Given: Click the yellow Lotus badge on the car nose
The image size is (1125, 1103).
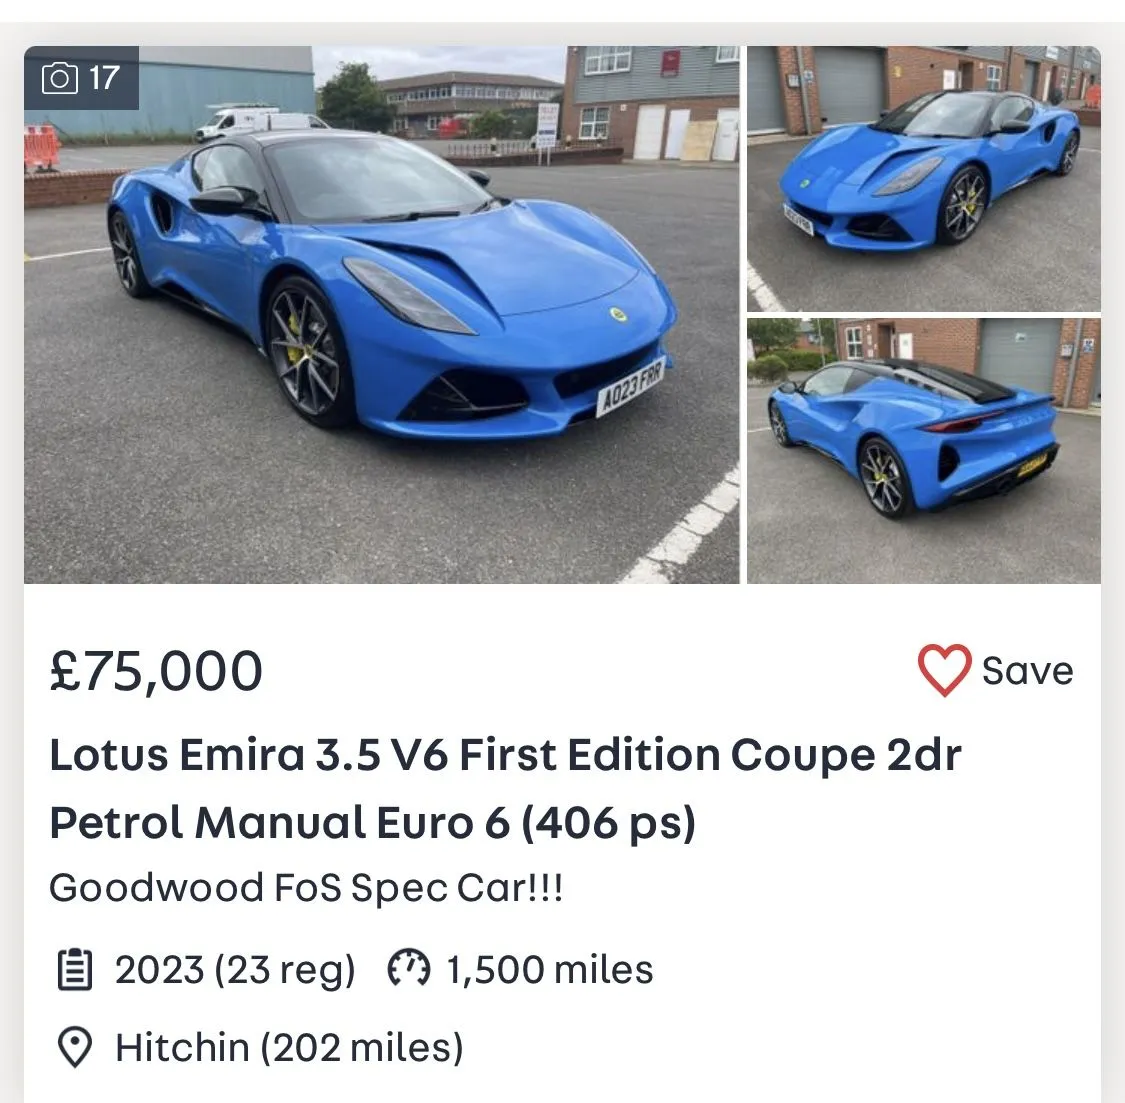Looking at the screenshot, I should (x=617, y=314).
